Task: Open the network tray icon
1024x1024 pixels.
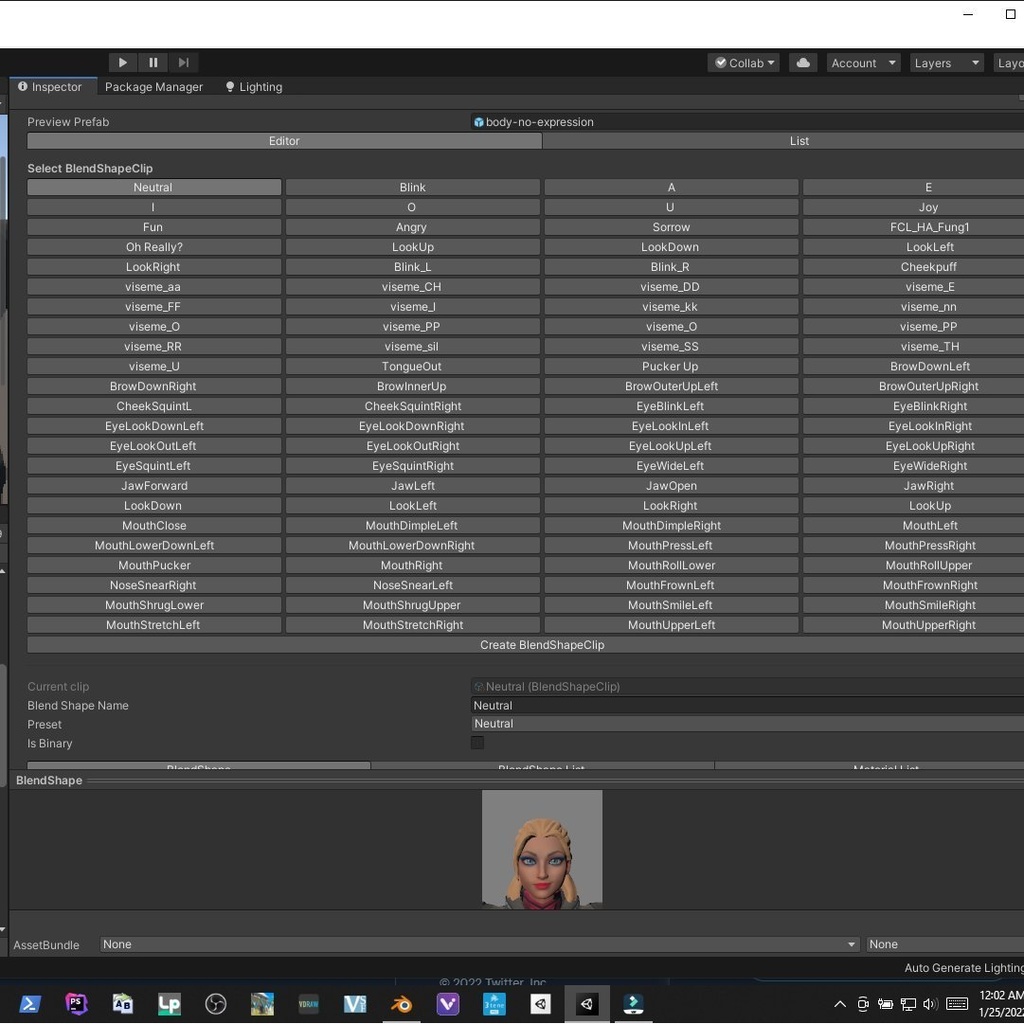Action: 908,1004
